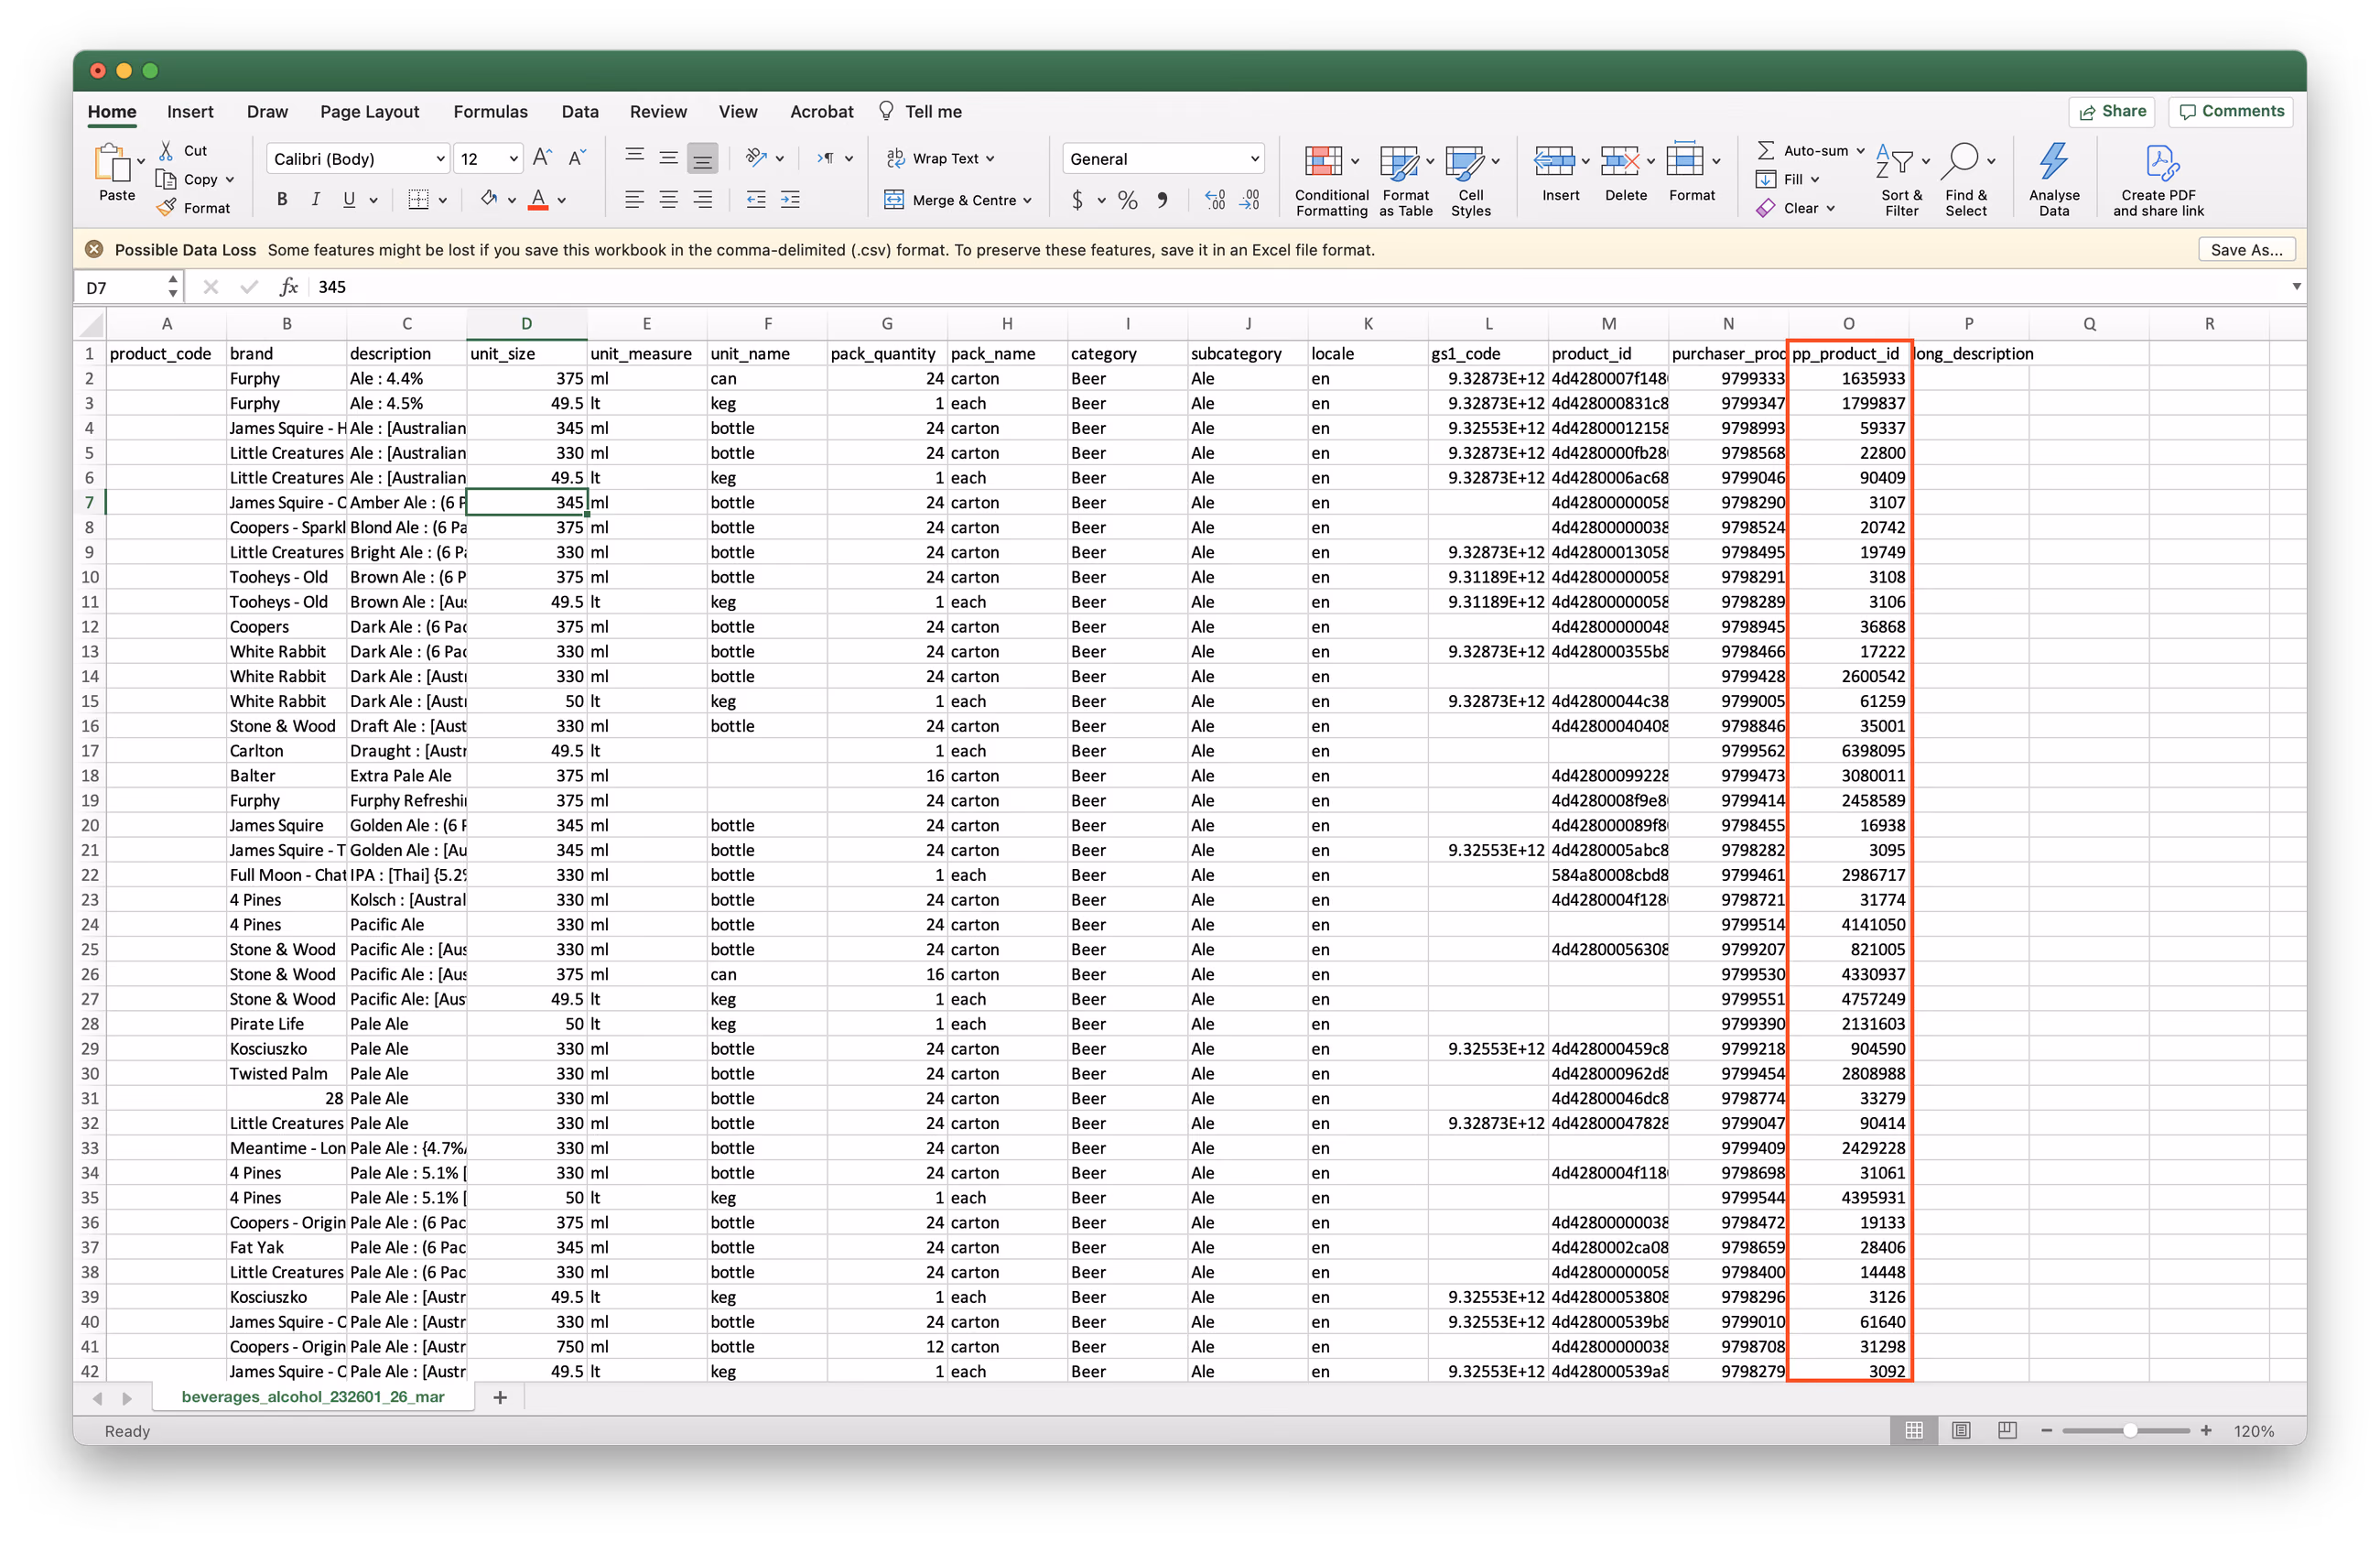Click the zoom out minus button
Viewport: 2380px width, 1542px height.
2046,1430
